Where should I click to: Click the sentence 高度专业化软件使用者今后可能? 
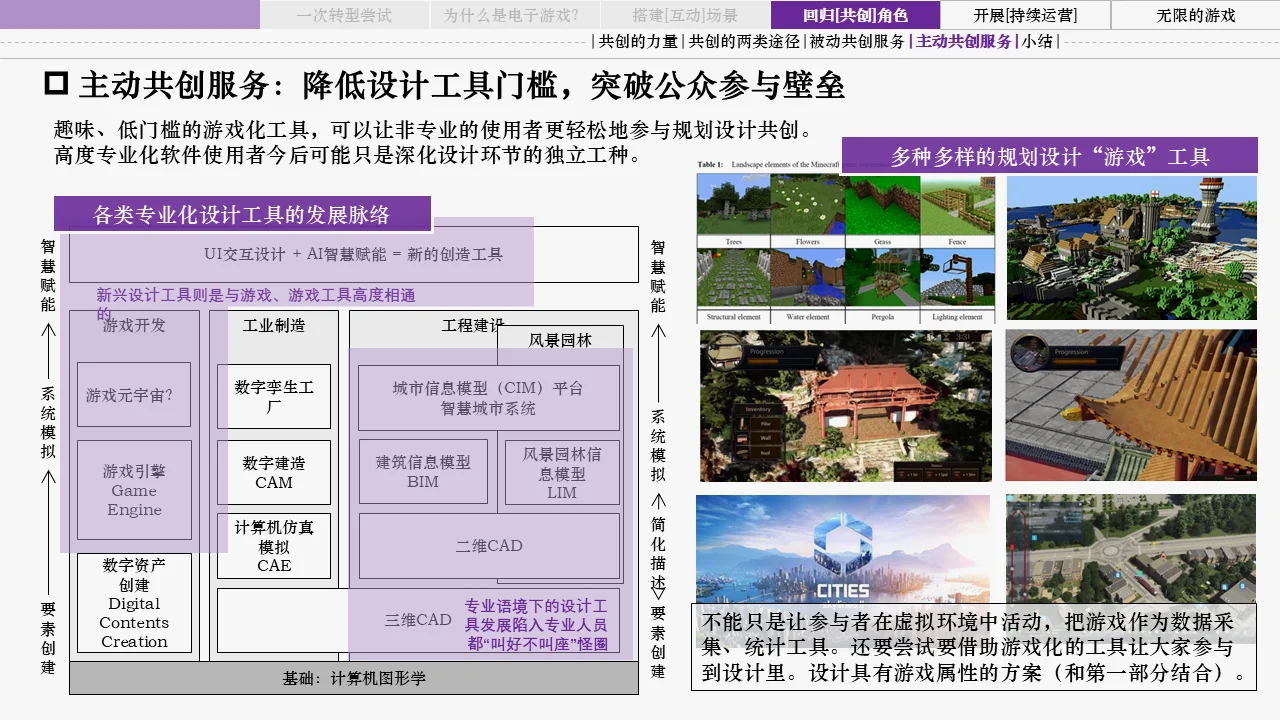347,156
